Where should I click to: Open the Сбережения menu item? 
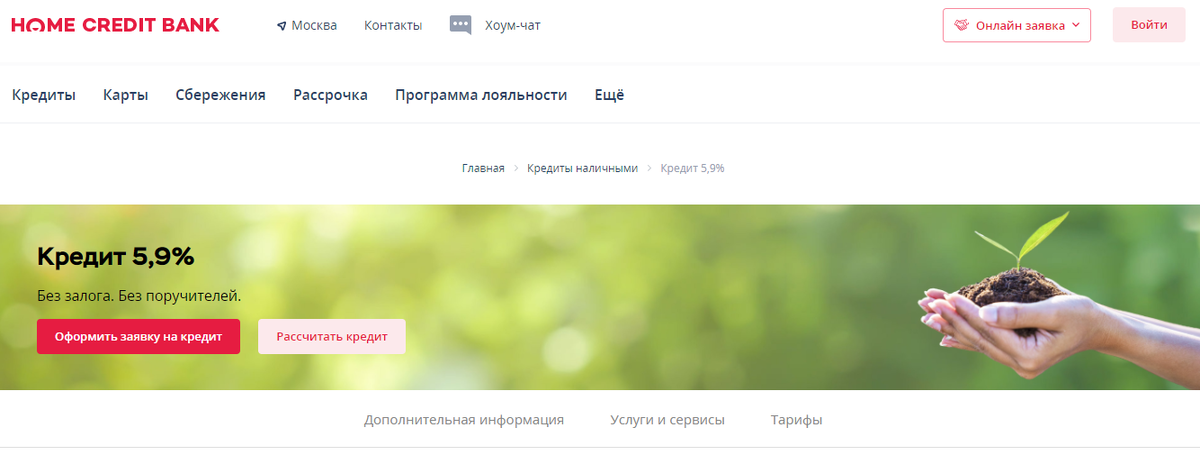[x=221, y=95]
